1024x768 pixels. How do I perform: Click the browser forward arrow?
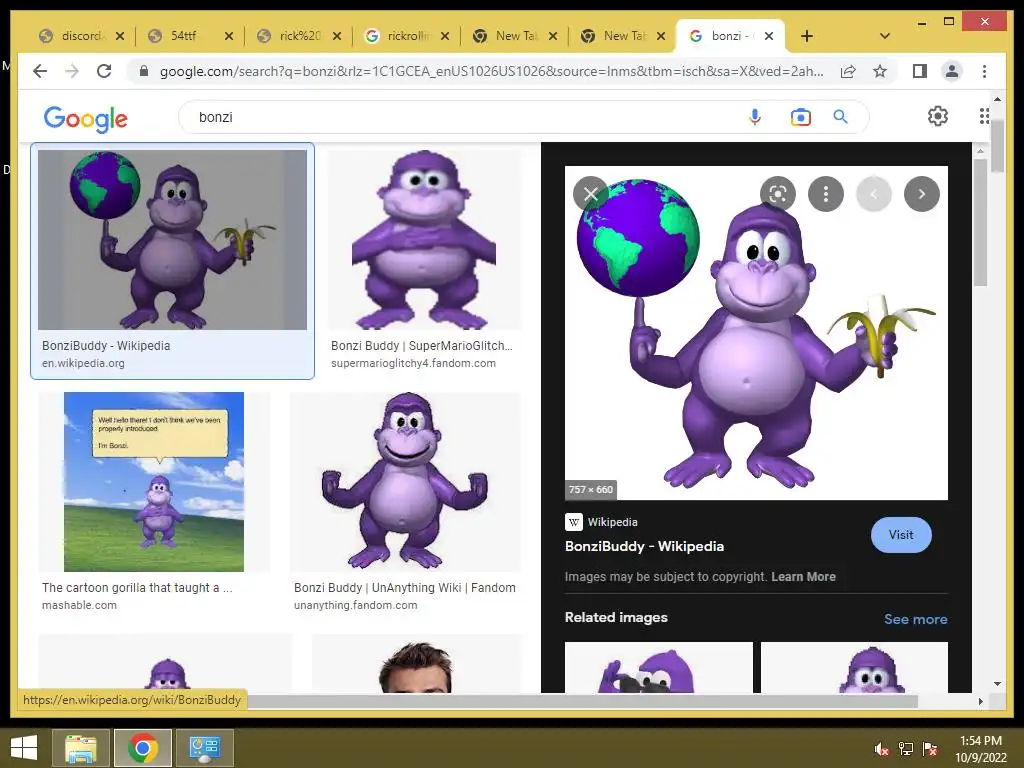pyautogui.click(x=72, y=71)
